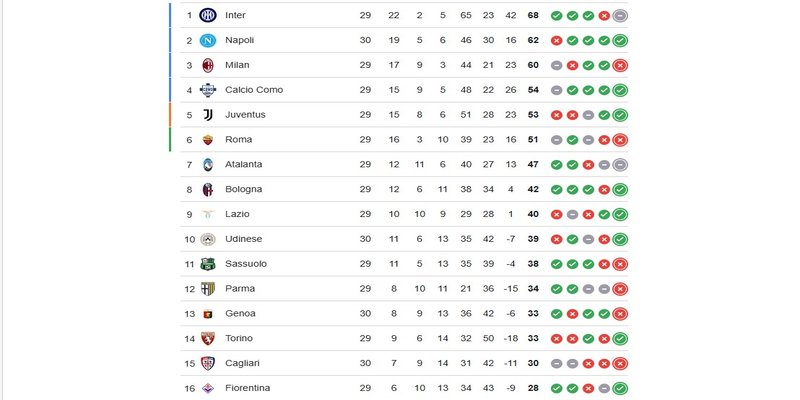
Task: Click the red loss icon in Inter's form
Action: 604,16
